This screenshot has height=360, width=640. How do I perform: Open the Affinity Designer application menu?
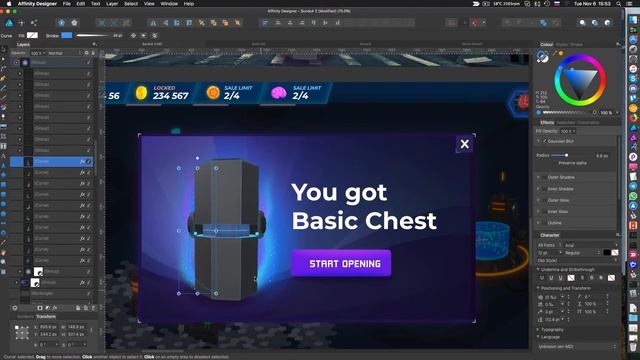coord(38,4)
